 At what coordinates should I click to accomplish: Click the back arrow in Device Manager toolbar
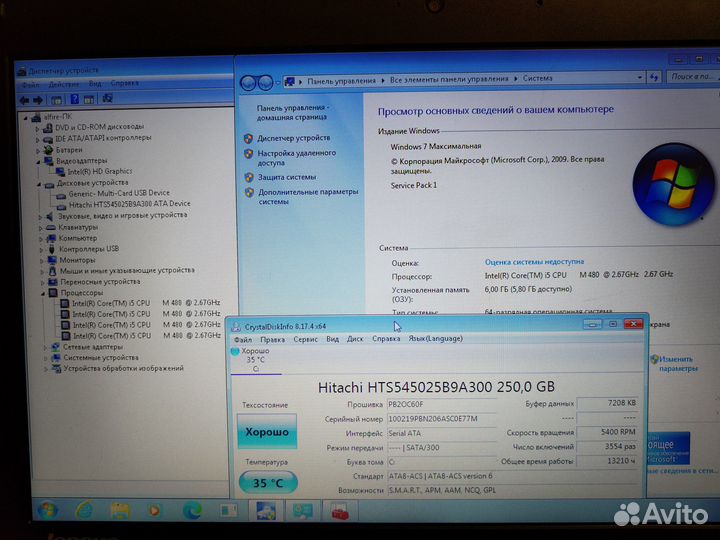pyautogui.click(x=24, y=98)
